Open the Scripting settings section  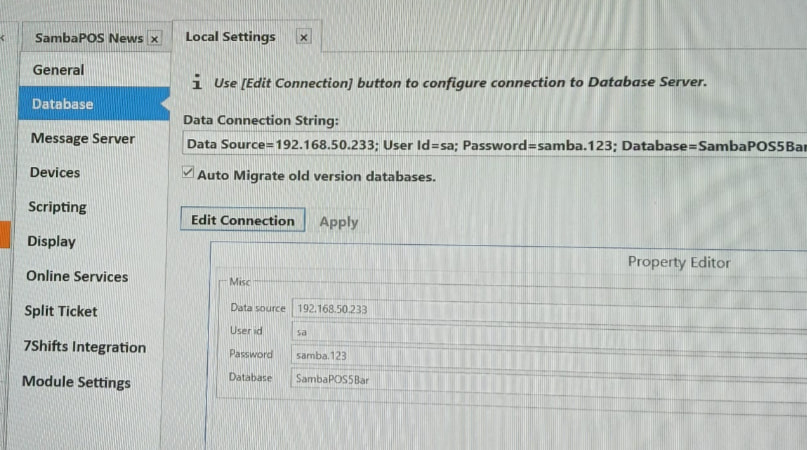click(57, 207)
